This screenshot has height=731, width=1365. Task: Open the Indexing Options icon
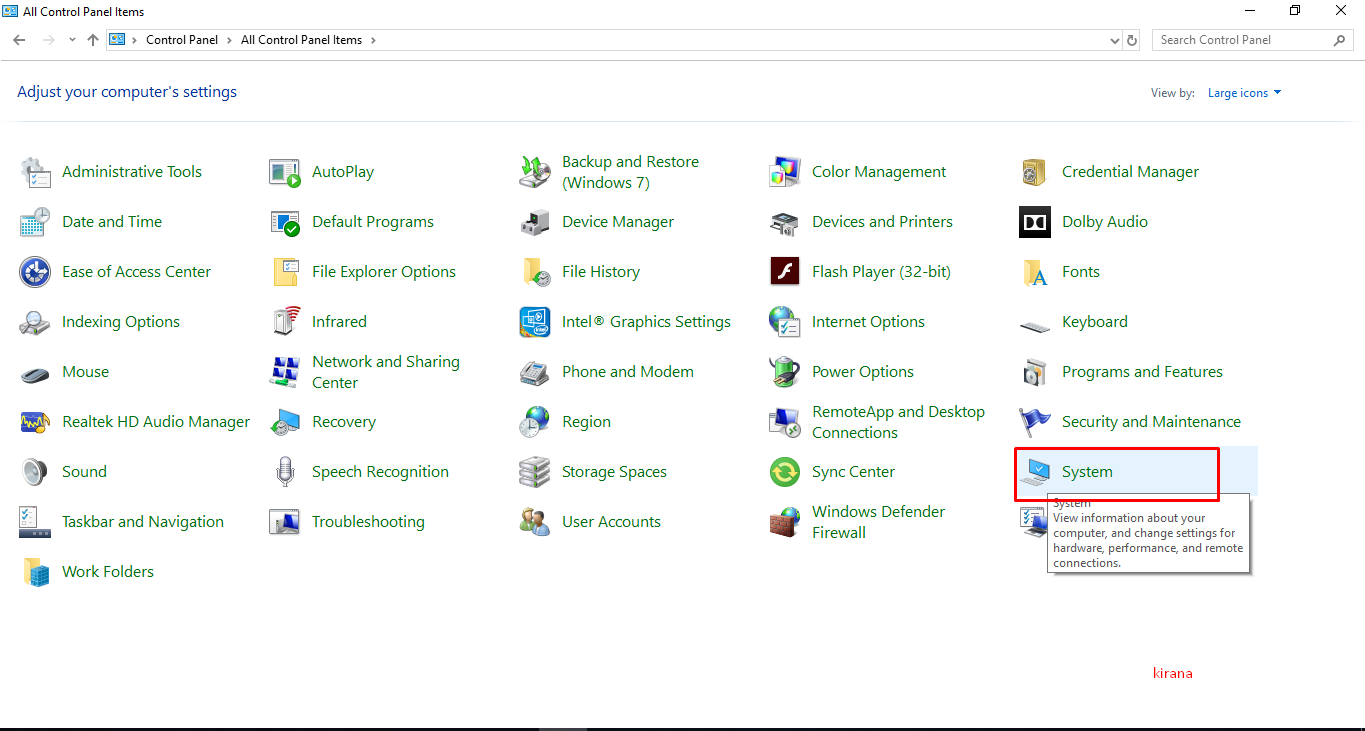click(x=35, y=322)
